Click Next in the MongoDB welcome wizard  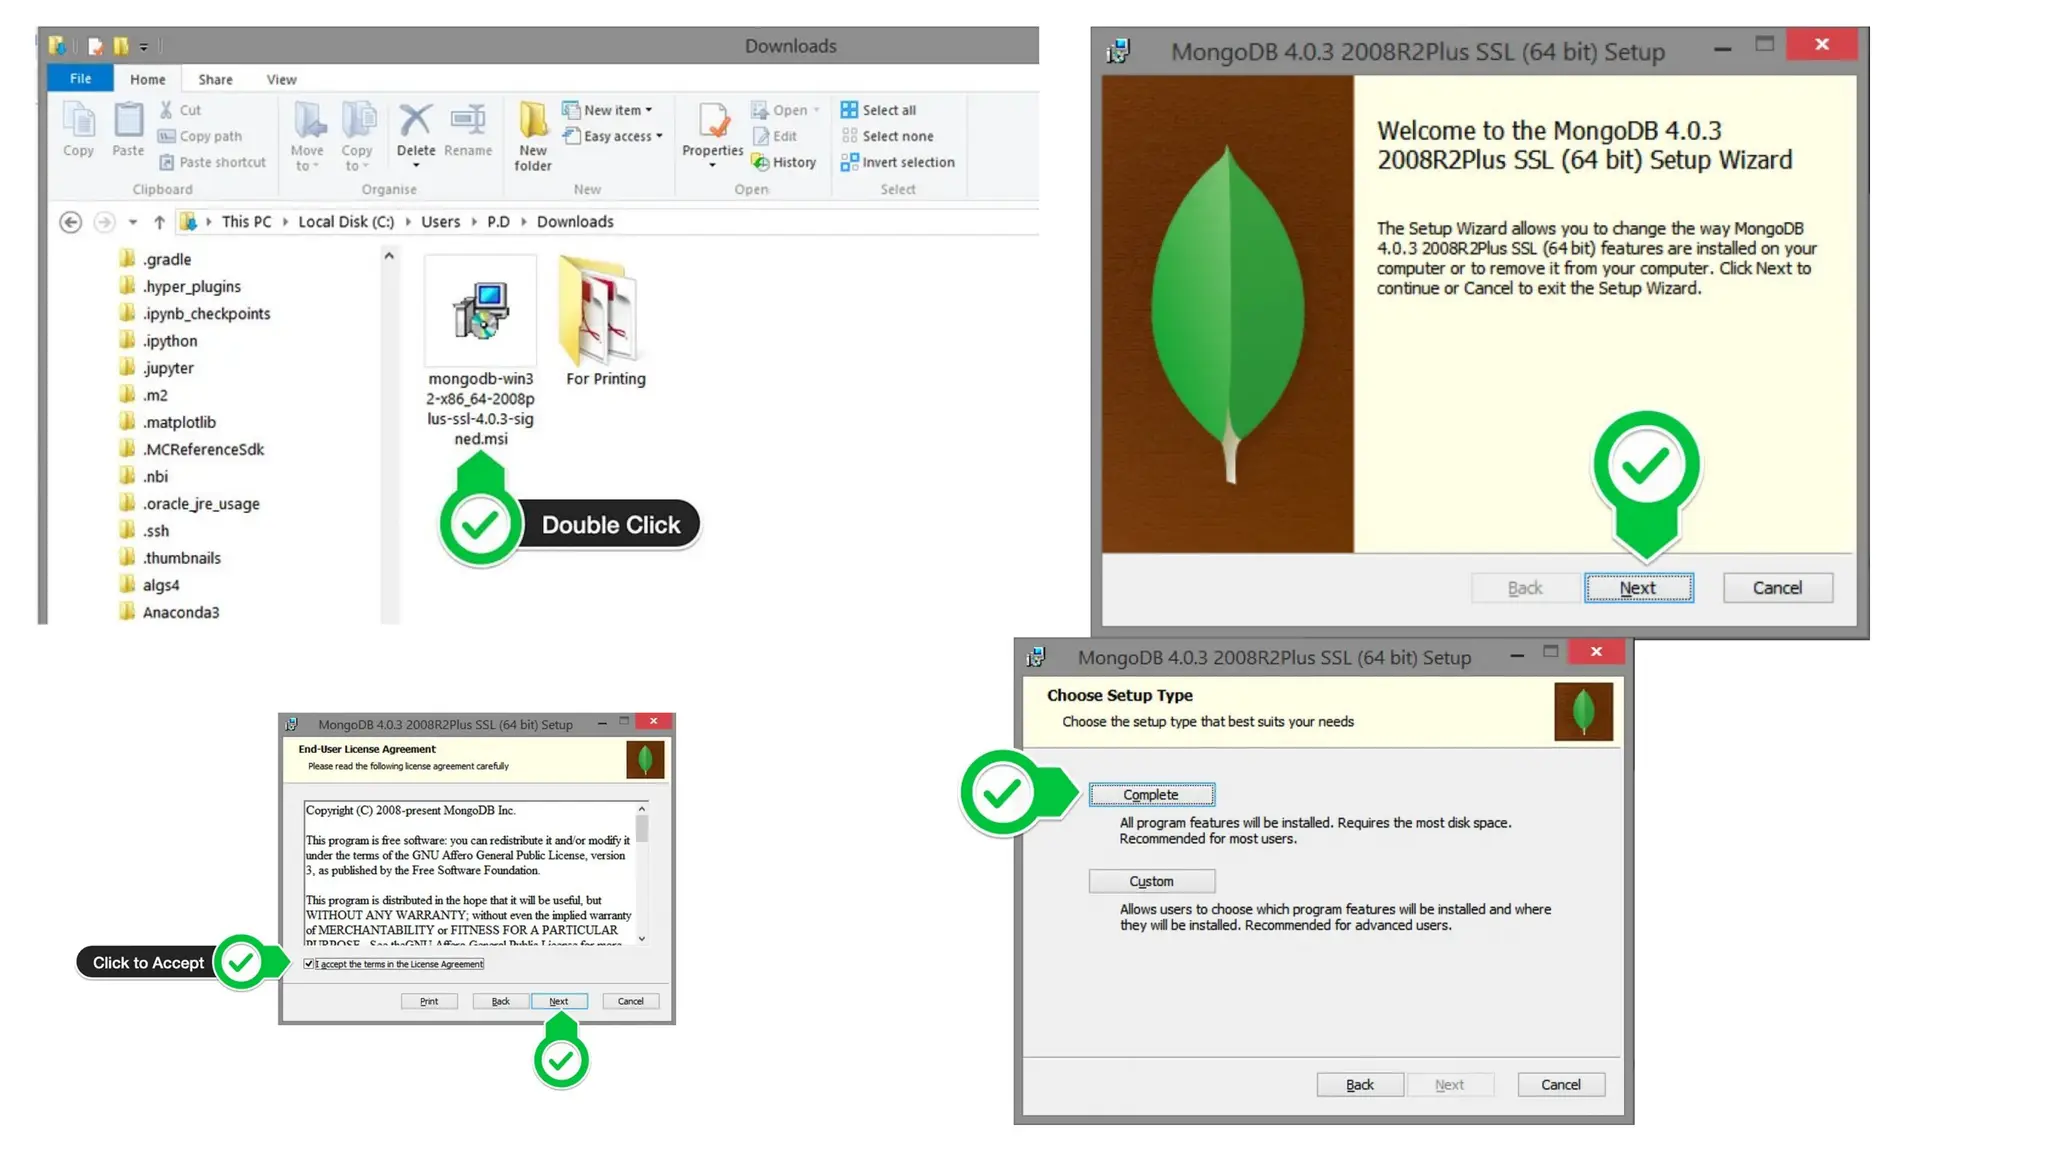coord(1638,588)
